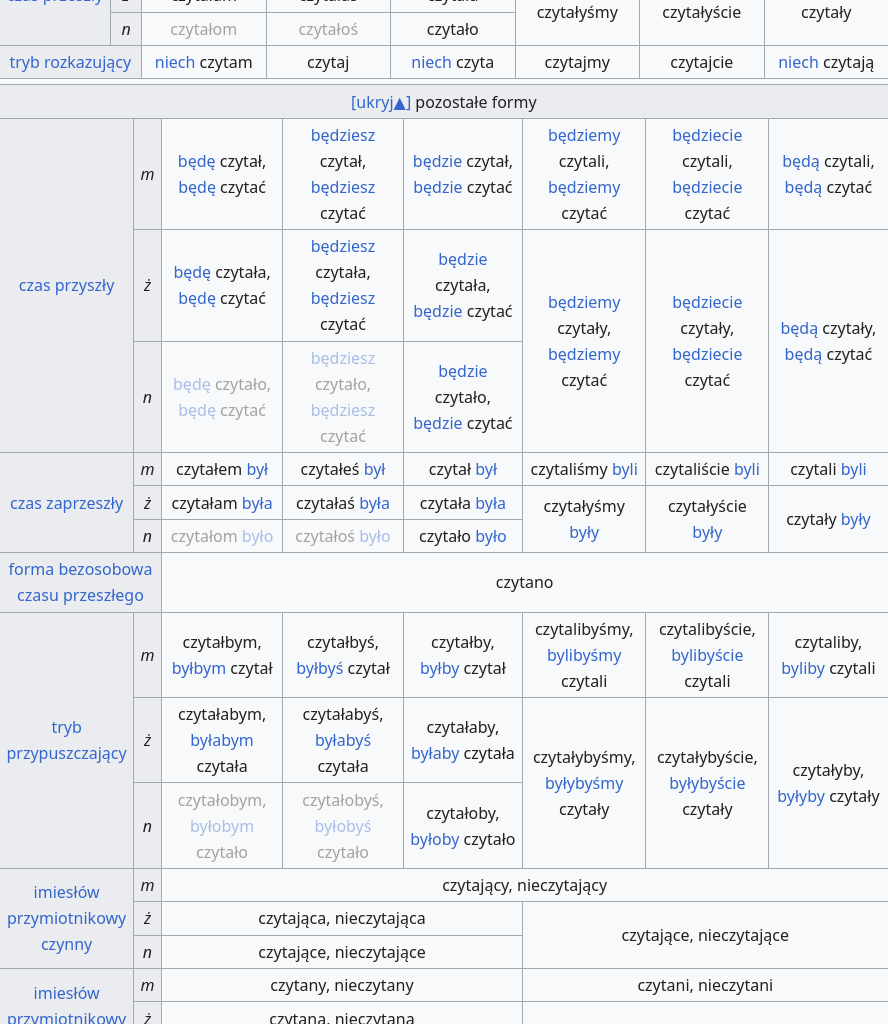Click the 'bylibyście' link
Image resolution: width=888 pixels, height=1024 pixels.
[707, 655]
